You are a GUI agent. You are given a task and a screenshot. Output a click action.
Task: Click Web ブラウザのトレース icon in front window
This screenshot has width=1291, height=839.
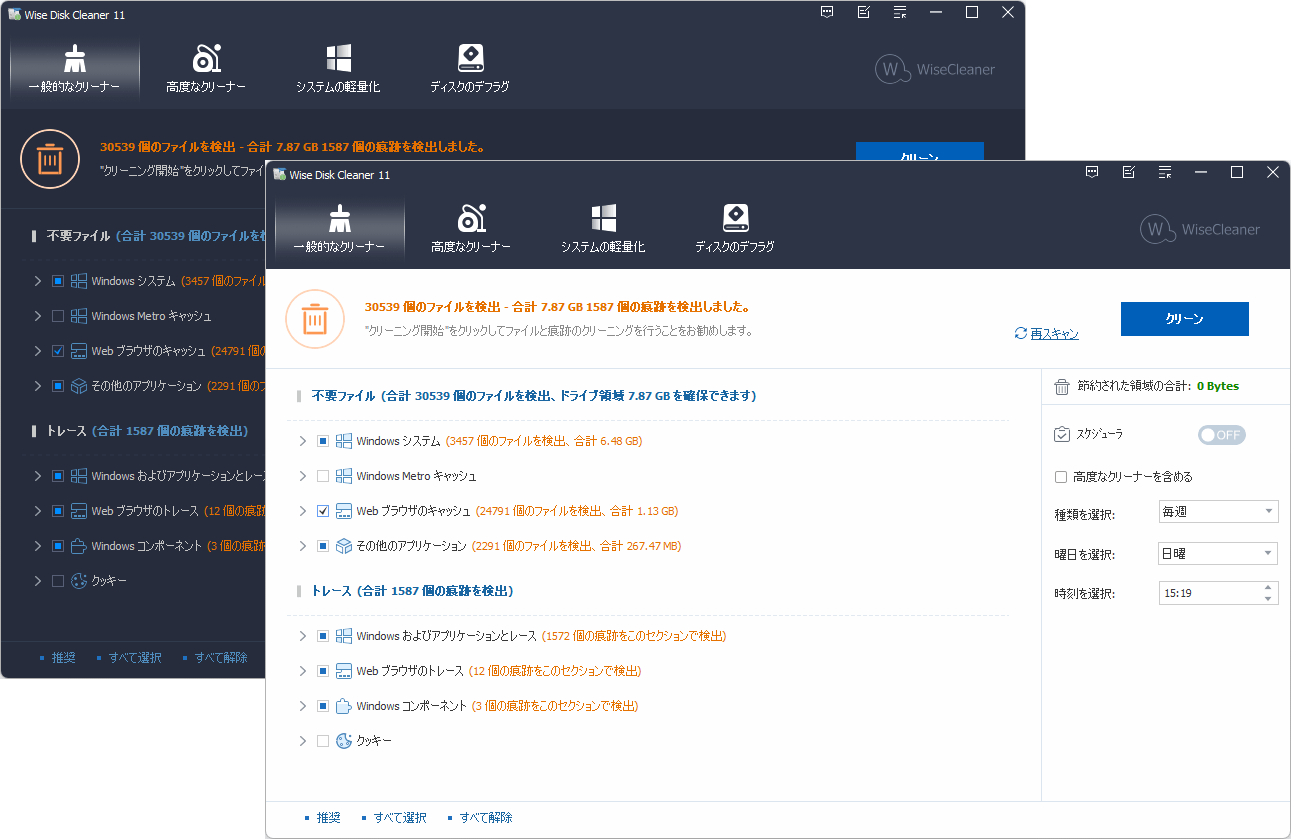344,671
